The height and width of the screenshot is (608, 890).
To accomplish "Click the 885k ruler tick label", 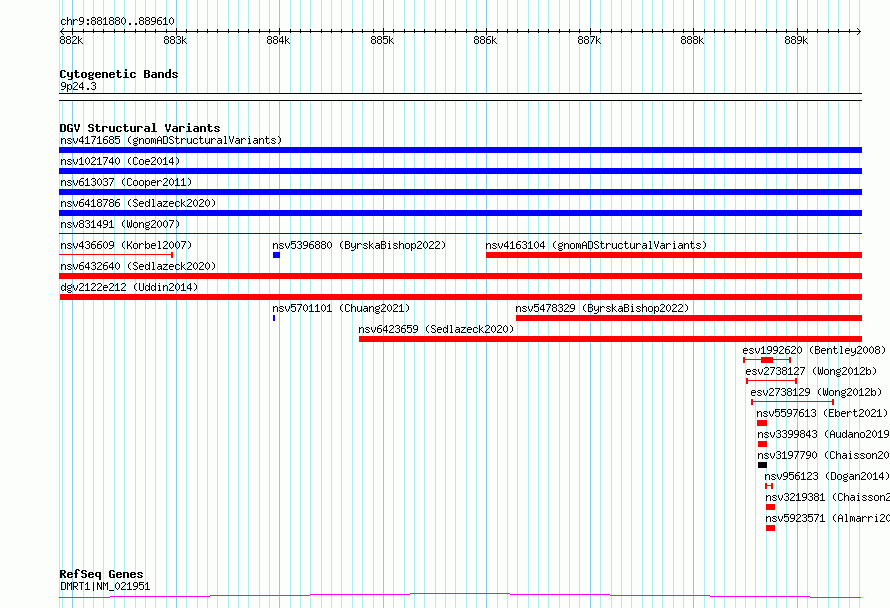I will (382, 40).
